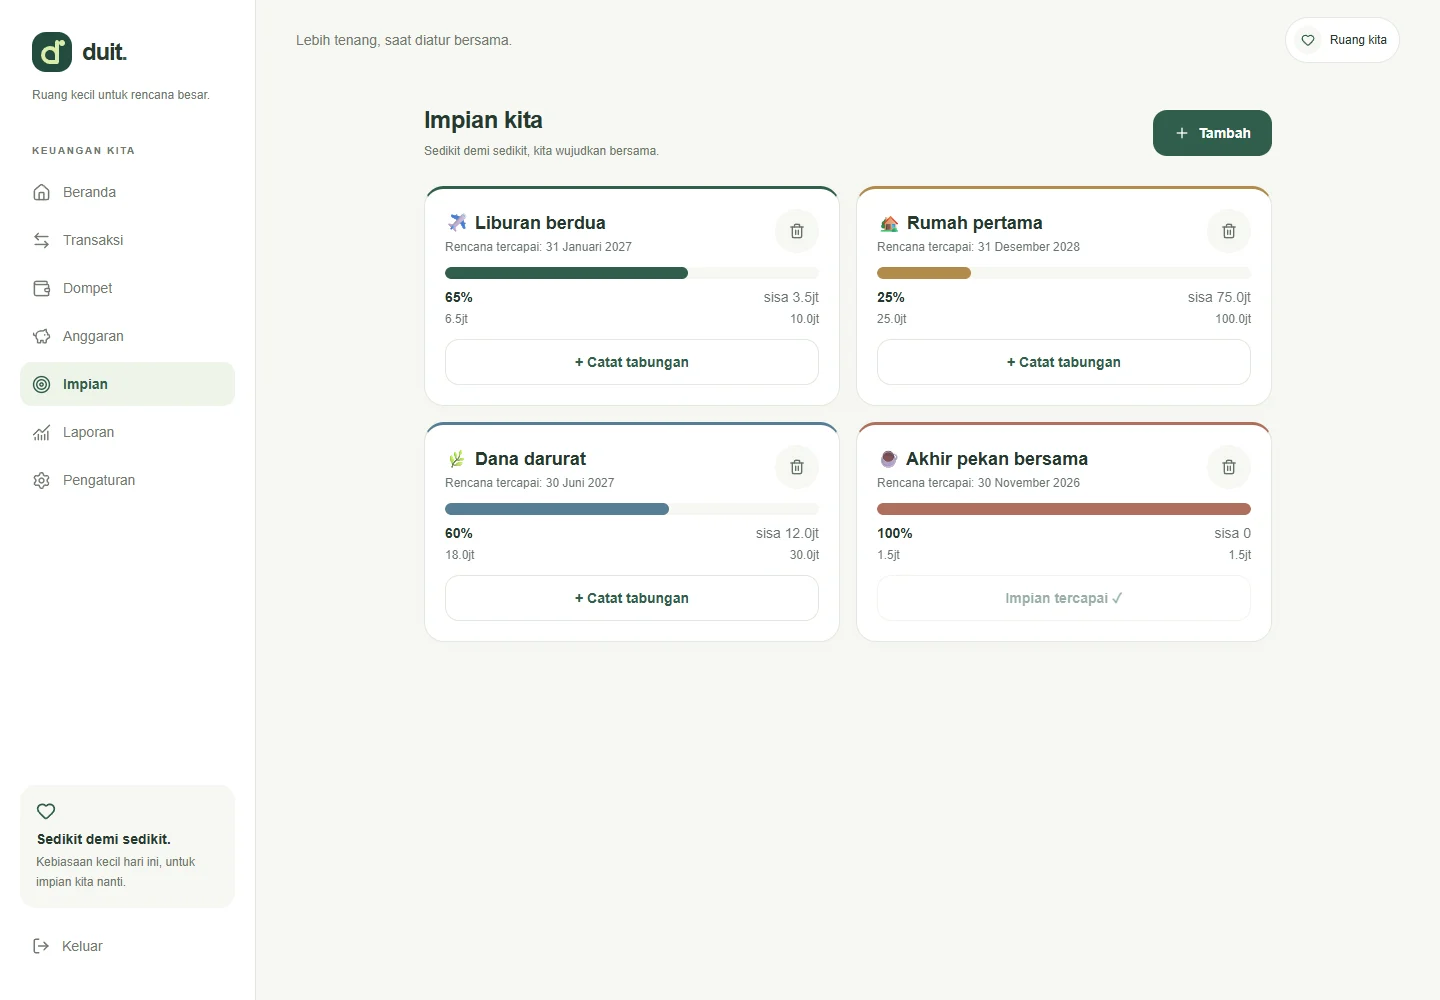
Task: Click Rumah pertama progress bar
Action: pyautogui.click(x=1064, y=273)
